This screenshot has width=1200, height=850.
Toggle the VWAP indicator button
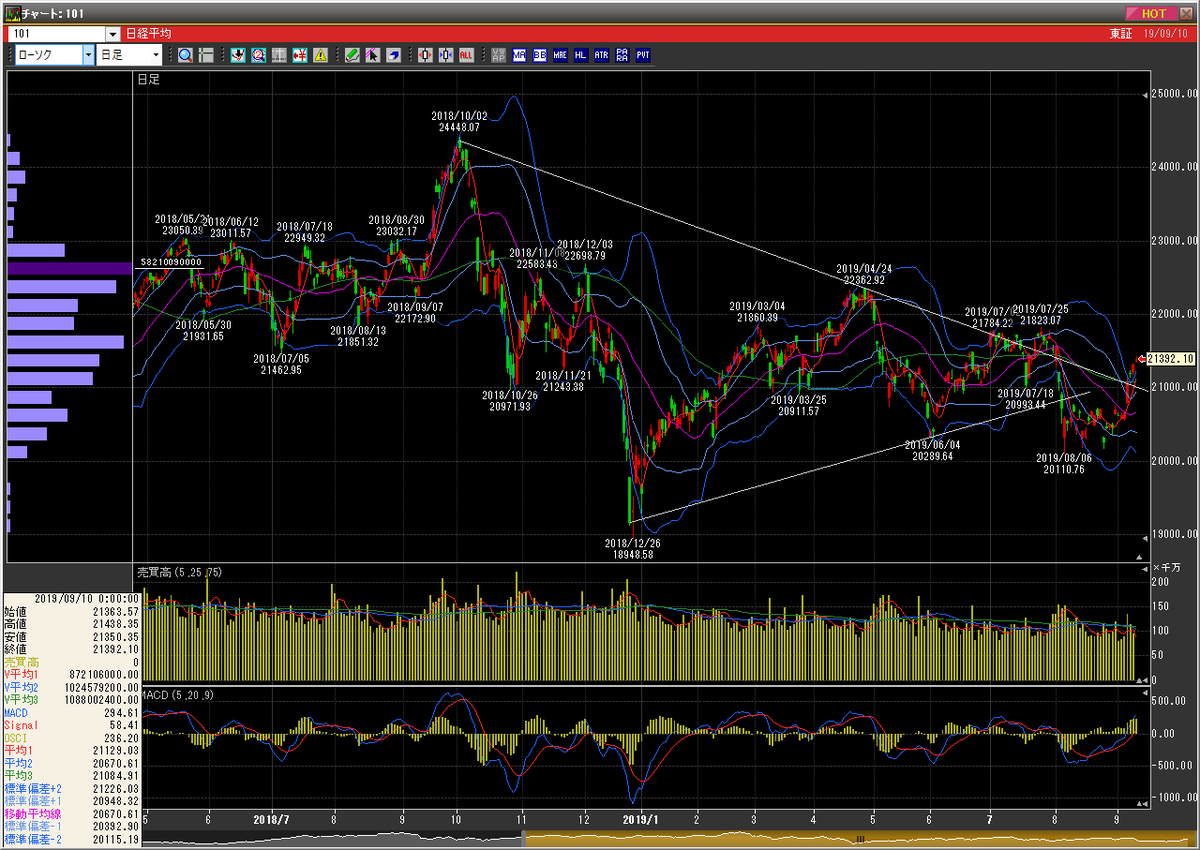click(x=498, y=55)
